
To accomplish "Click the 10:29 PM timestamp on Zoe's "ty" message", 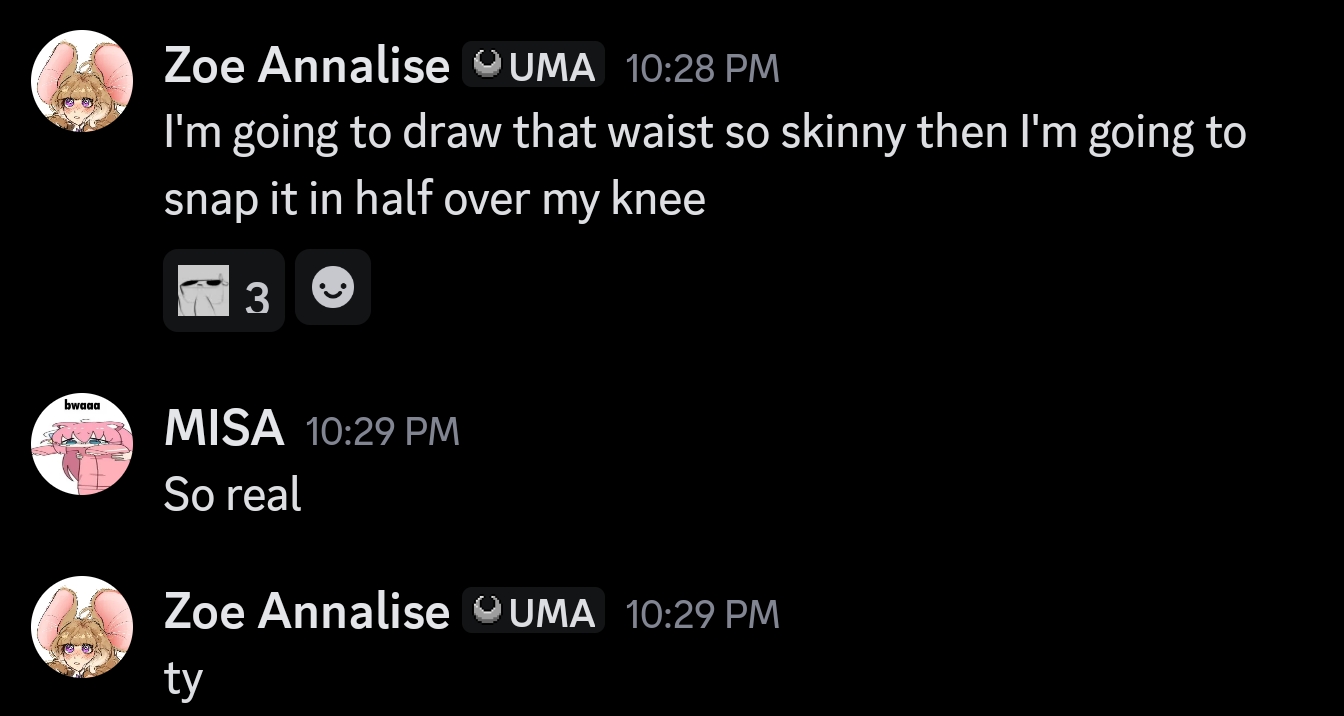I will click(701, 613).
